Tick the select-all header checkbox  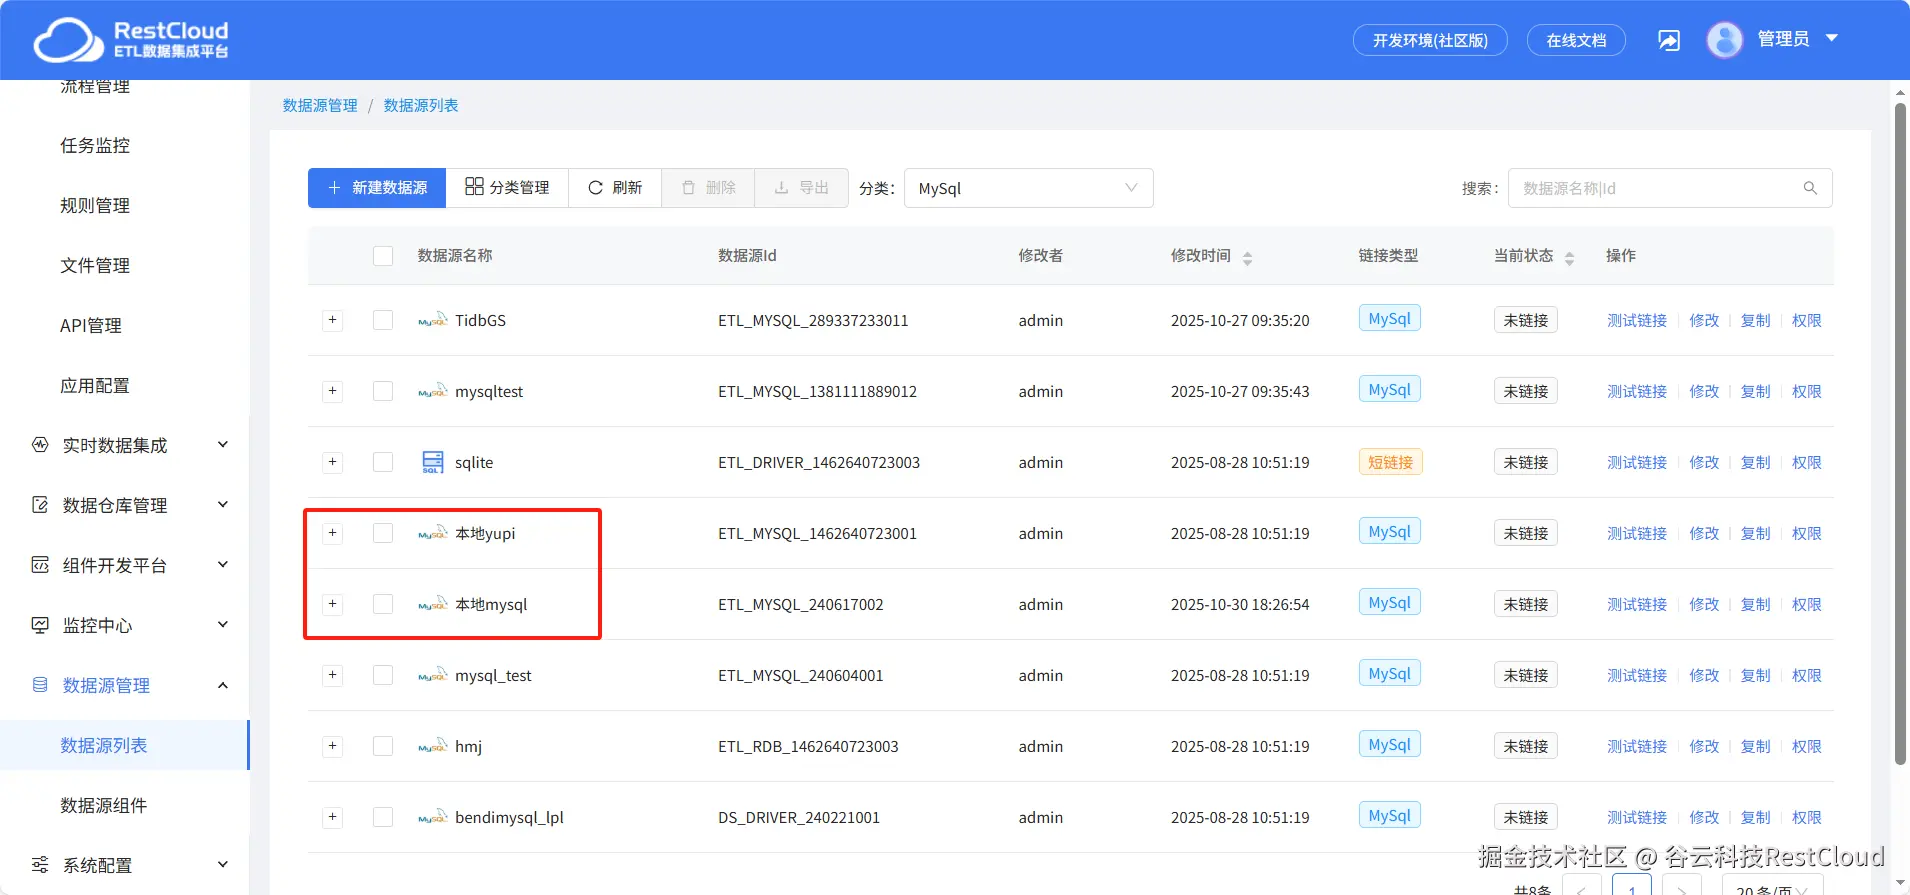383,256
